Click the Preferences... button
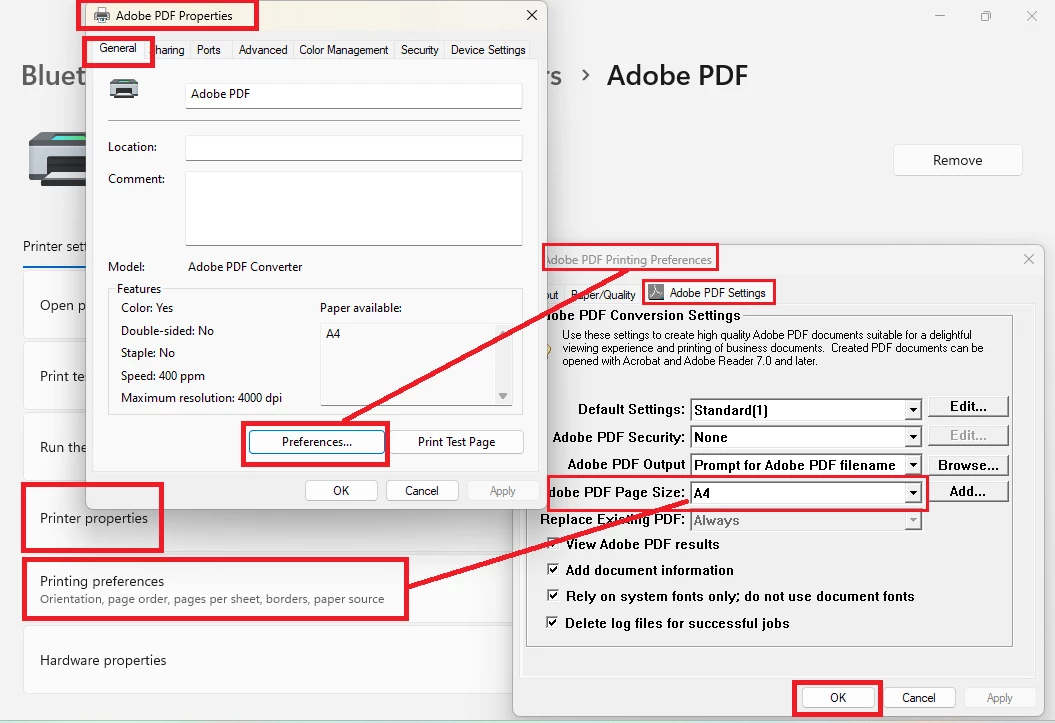 [316, 442]
